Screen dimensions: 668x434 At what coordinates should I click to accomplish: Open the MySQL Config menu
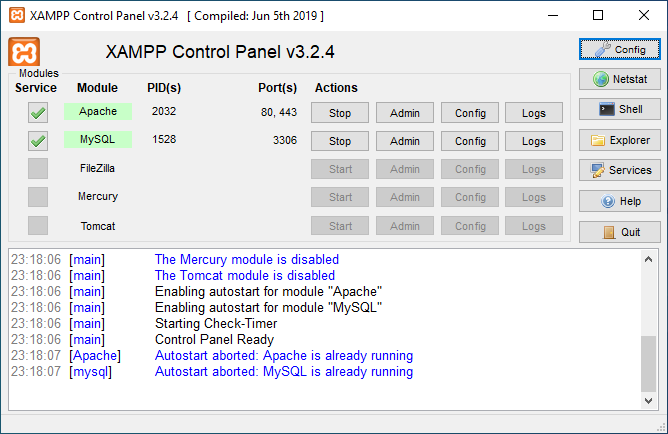pyautogui.click(x=470, y=141)
